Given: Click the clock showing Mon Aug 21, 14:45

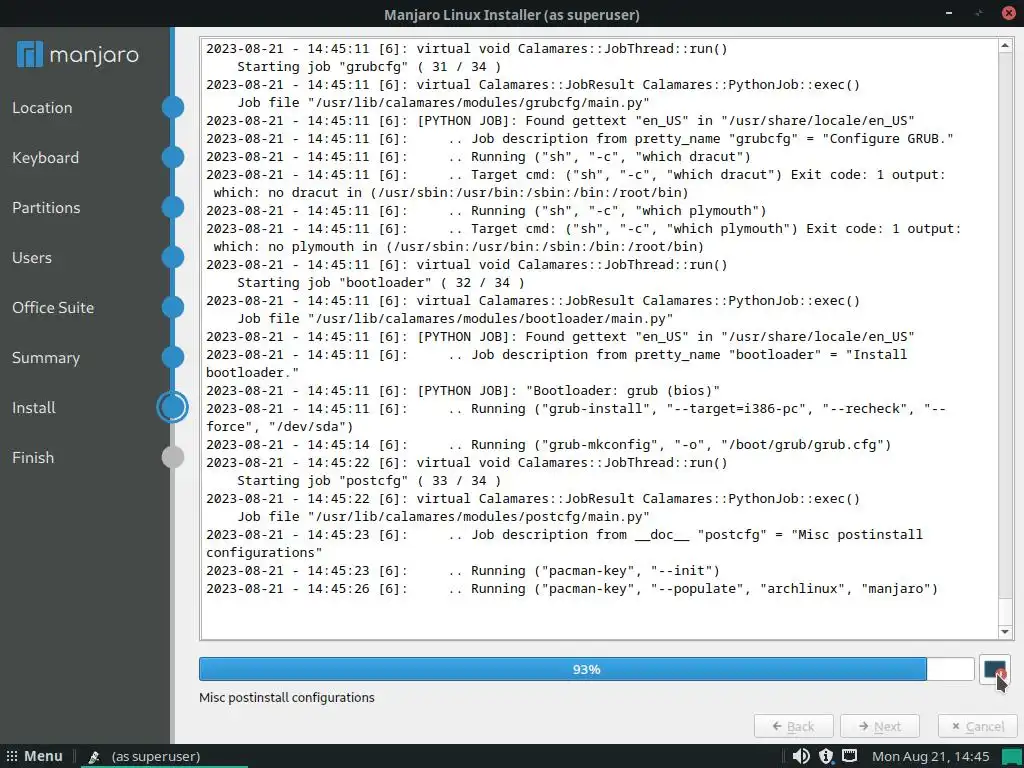Looking at the screenshot, I should tap(931, 756).
